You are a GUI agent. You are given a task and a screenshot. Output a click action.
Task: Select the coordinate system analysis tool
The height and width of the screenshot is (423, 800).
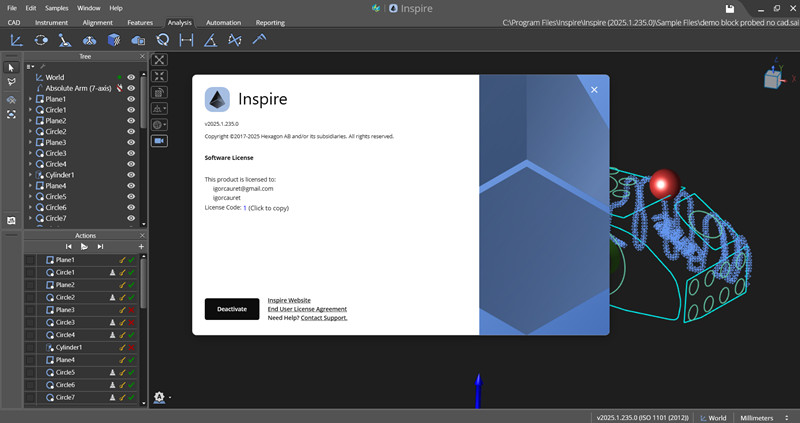(x=16, y=40)
